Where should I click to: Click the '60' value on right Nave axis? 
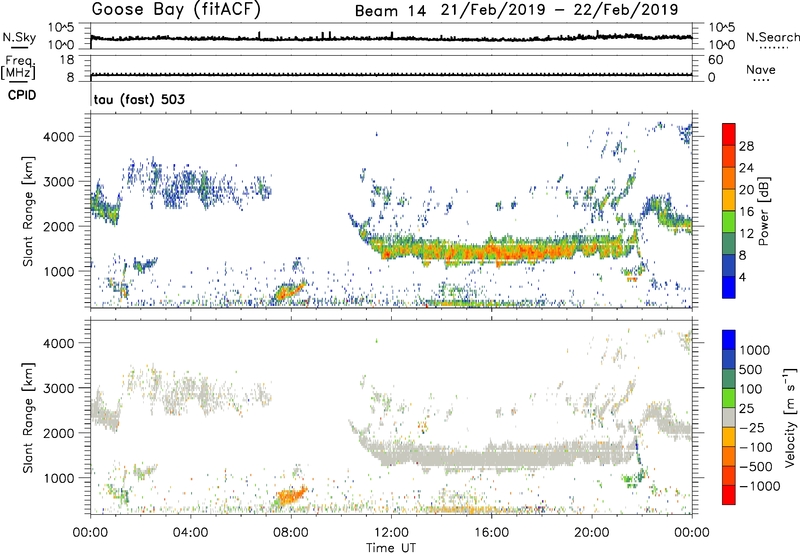(716, 60)
